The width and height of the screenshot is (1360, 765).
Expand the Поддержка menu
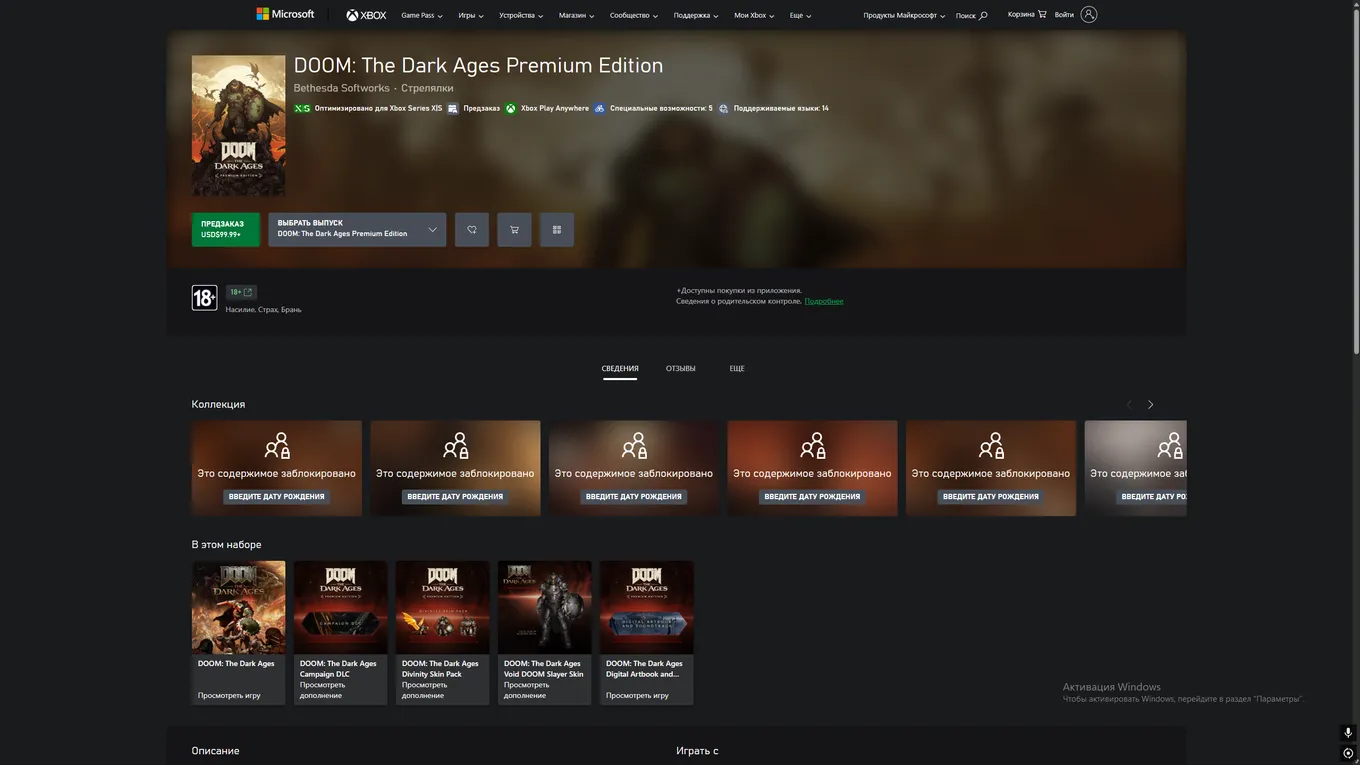[696, 16]
